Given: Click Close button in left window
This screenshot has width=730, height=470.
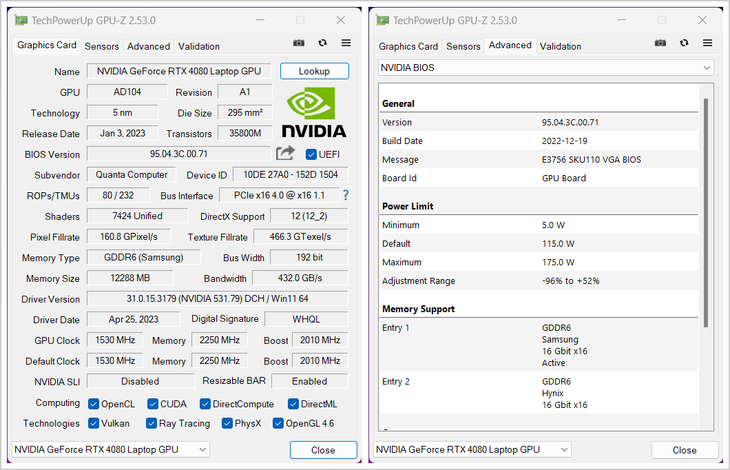Looking at the screenshot, I should (x=323, y=450).
